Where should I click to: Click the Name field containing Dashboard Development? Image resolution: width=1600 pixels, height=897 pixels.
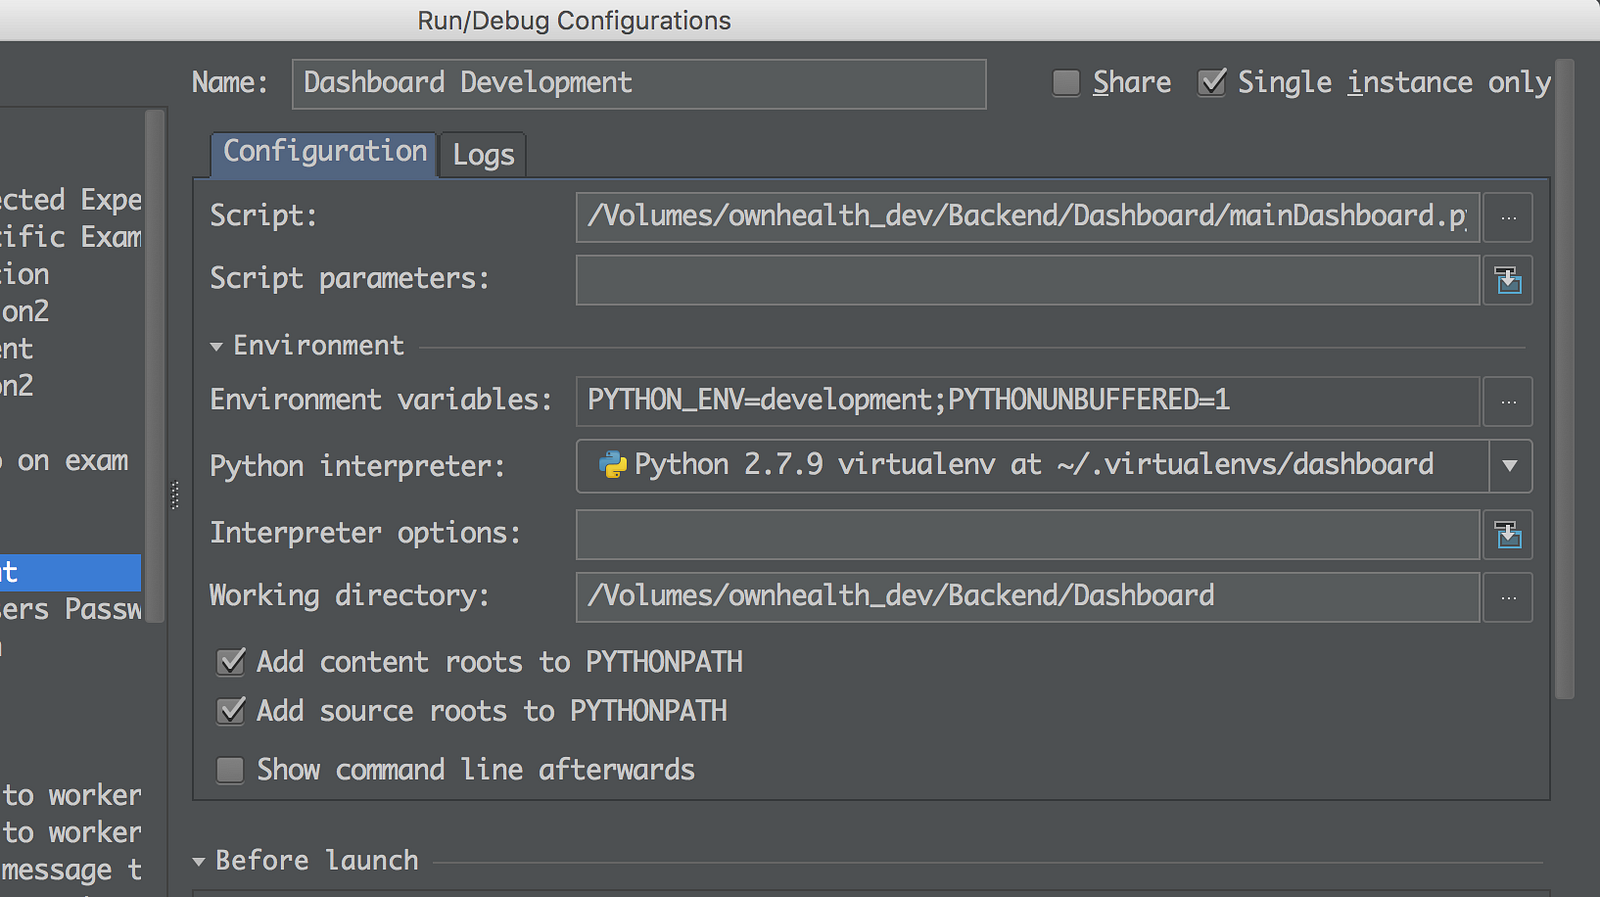[638, 83]
